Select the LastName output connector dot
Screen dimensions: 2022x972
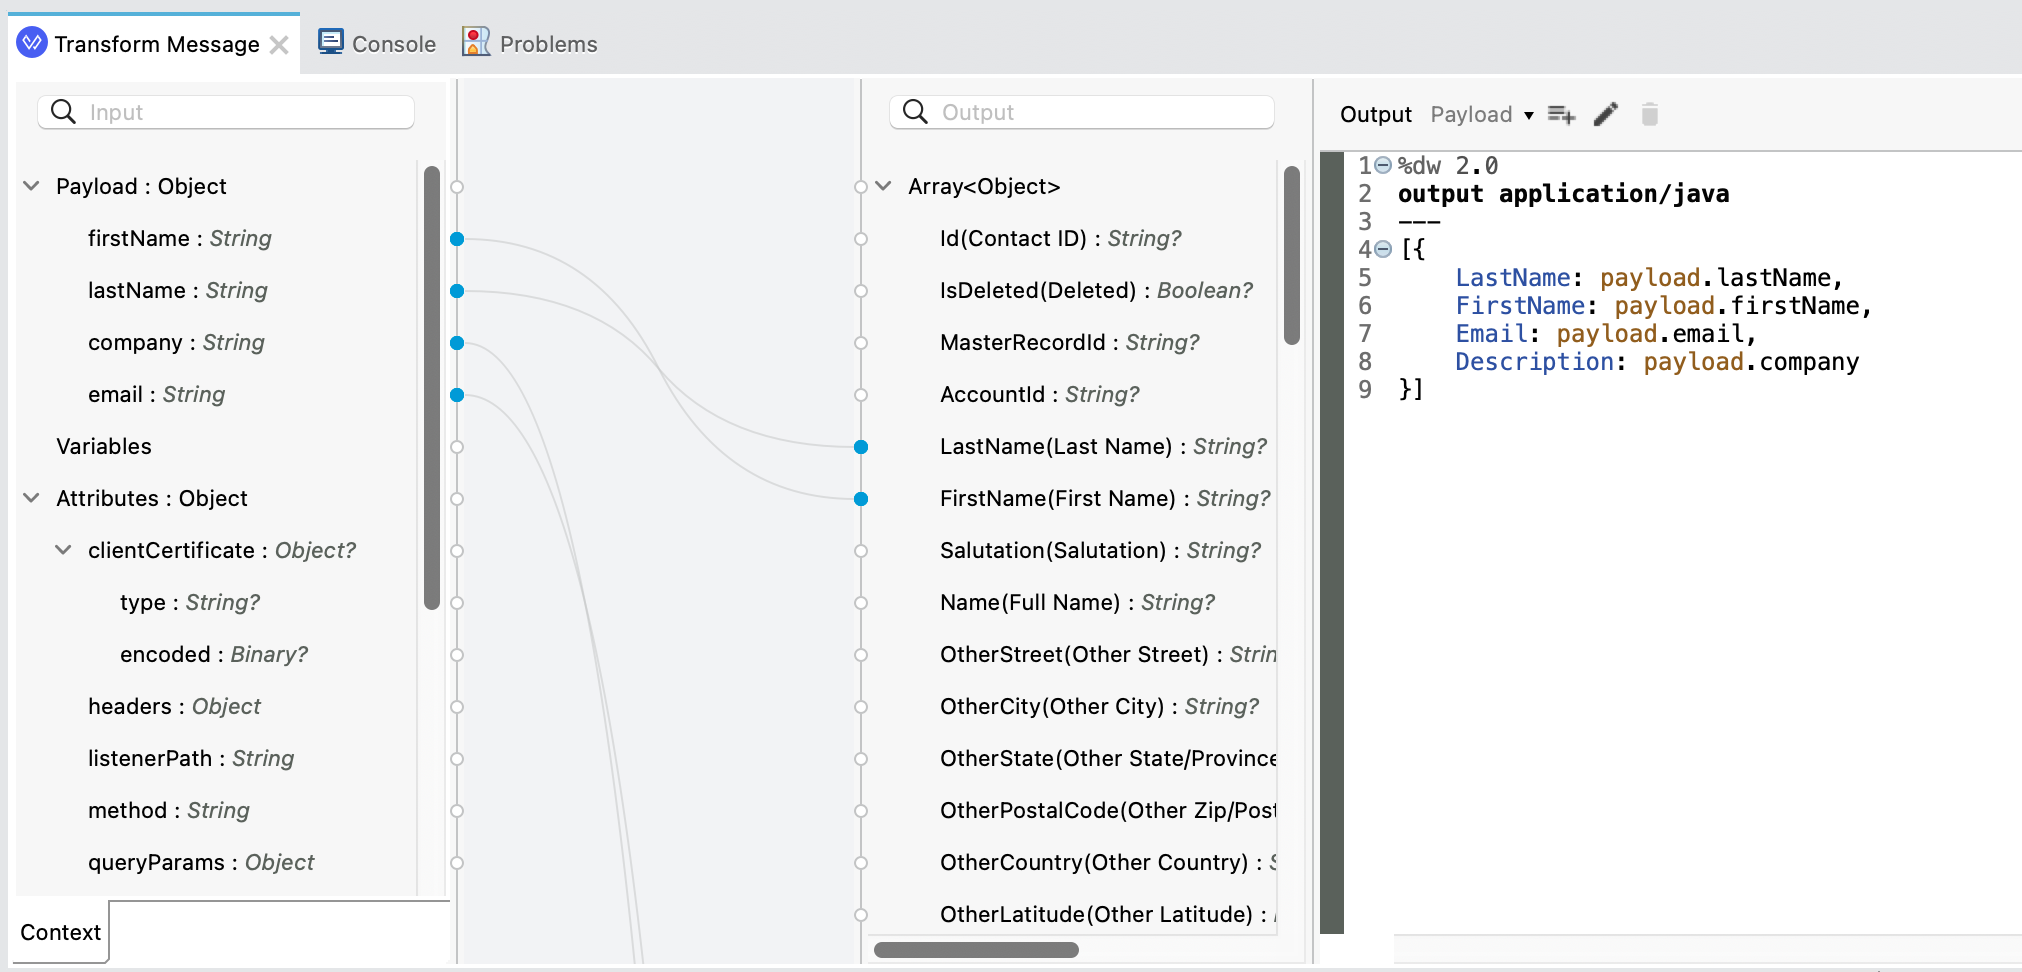pos(861,447)
